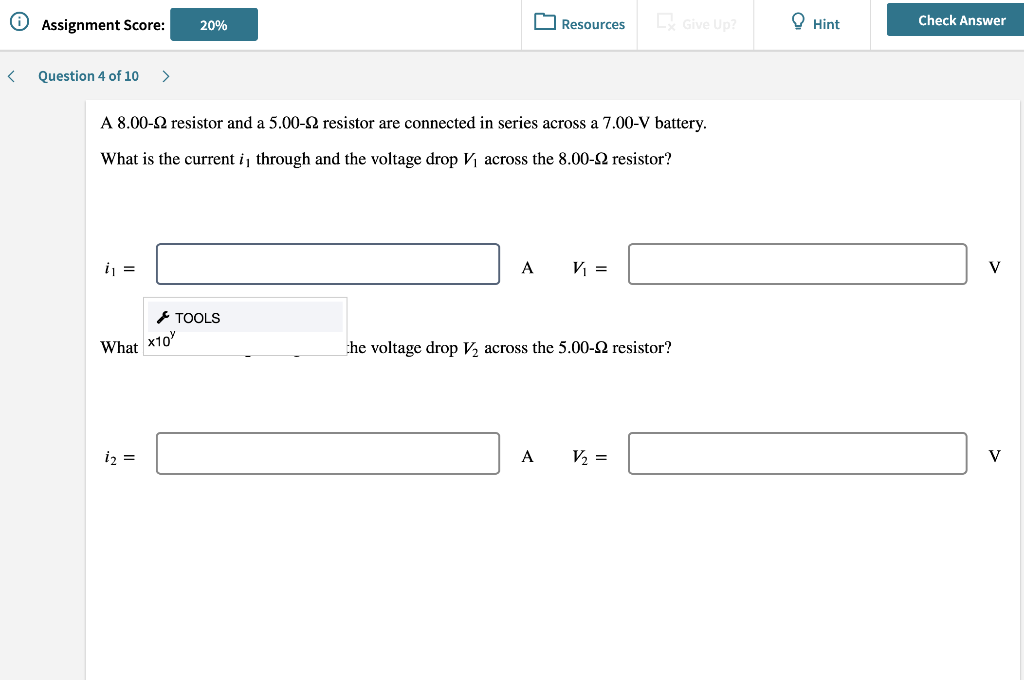Click the V2 answer input field
This screenshot has width=1024, height=680.
click(797, 453)
